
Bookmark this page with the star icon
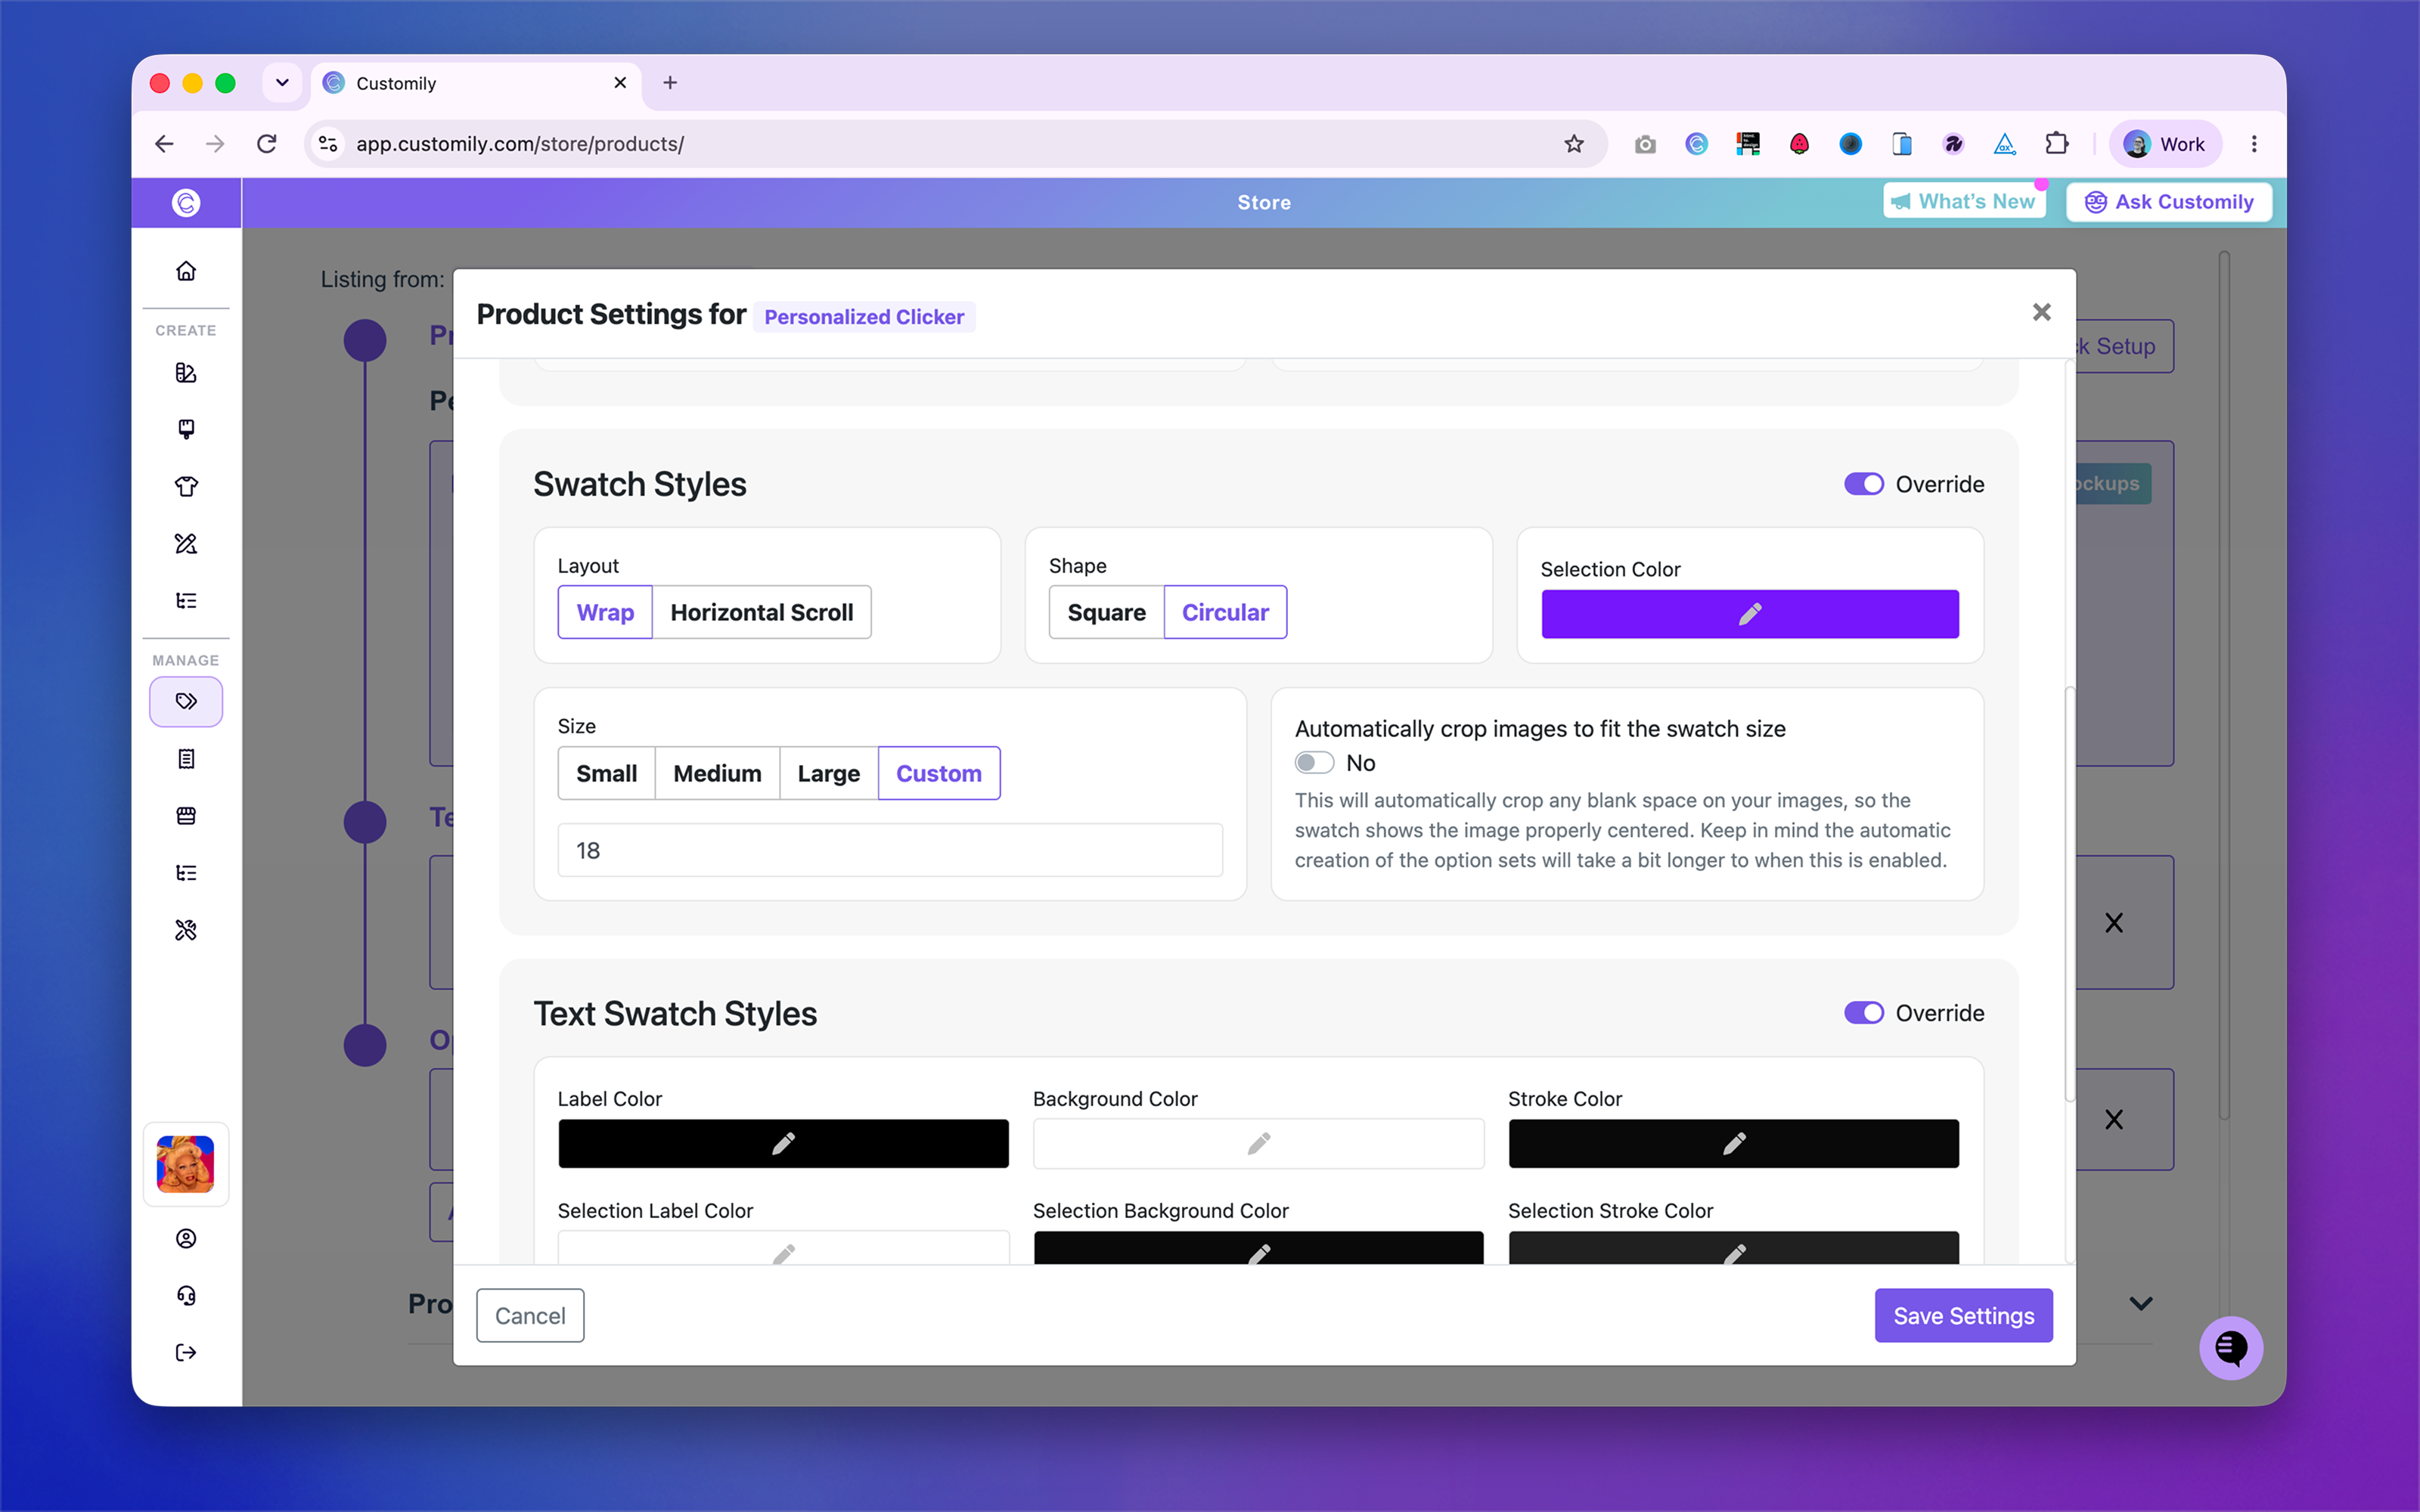coord(1574,144)
